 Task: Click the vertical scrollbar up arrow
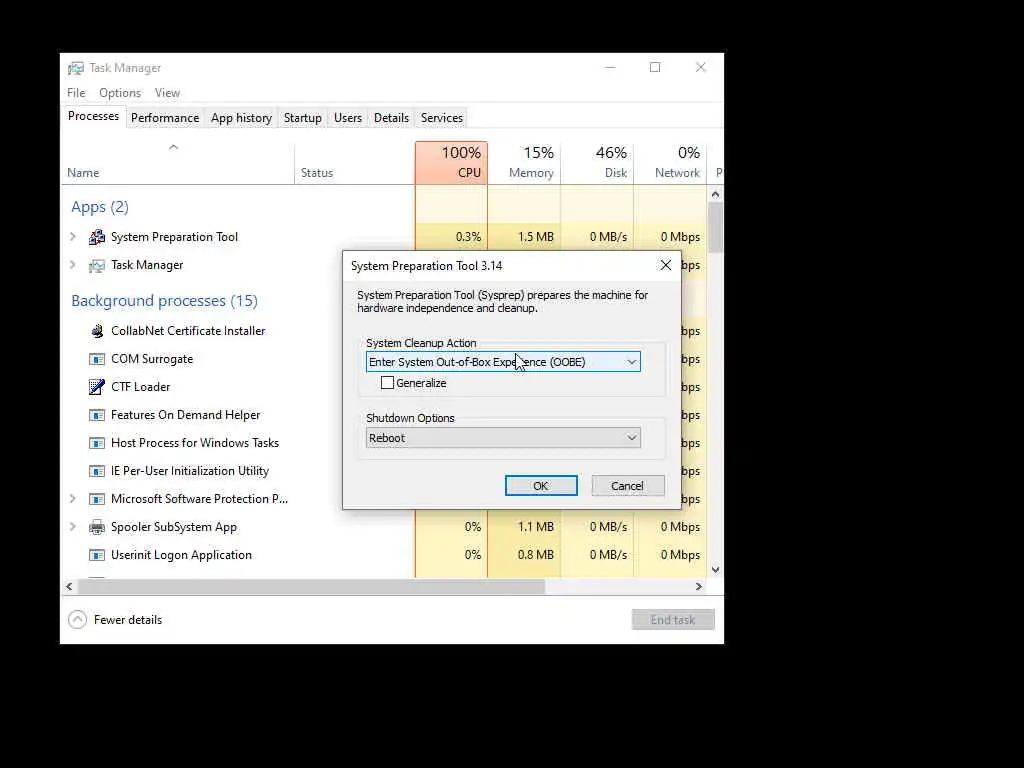(715, 195)
